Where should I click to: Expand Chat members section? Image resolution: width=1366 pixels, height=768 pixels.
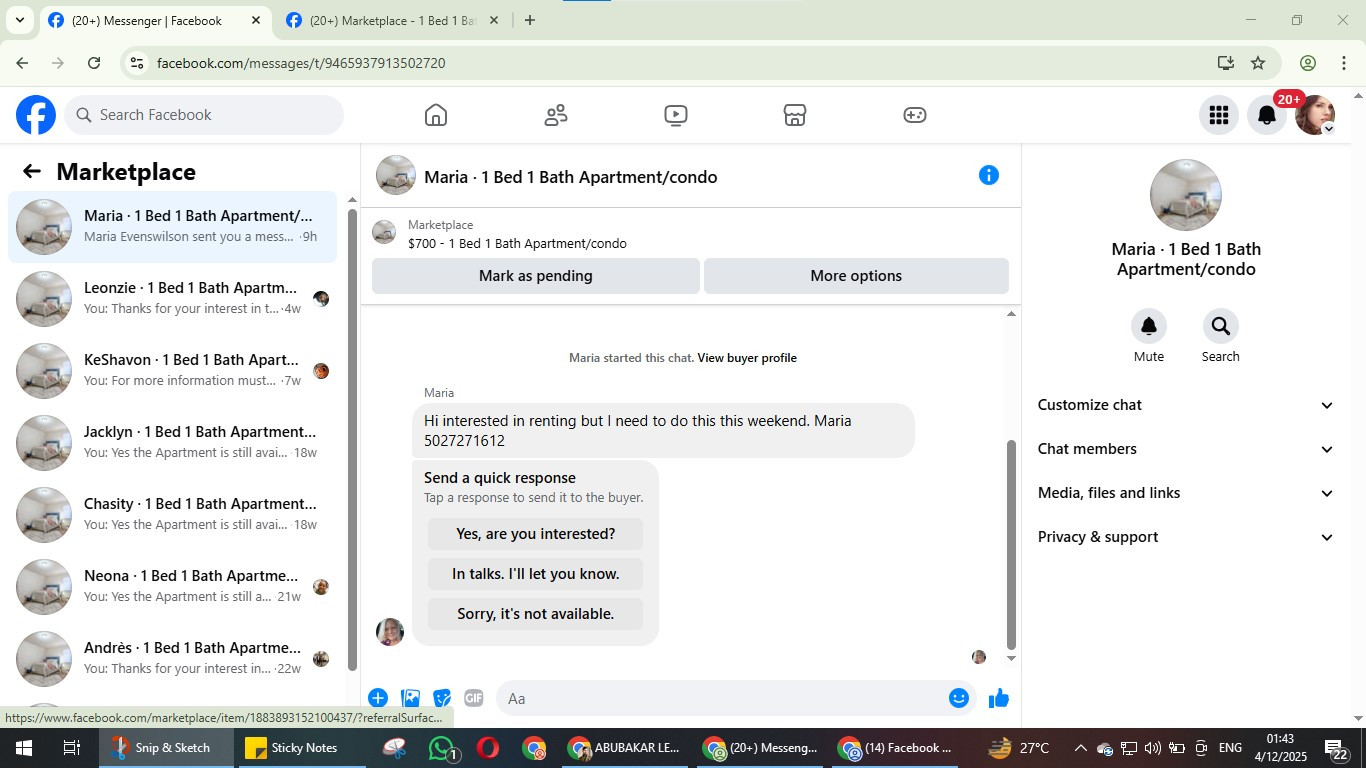point(1186,449)
